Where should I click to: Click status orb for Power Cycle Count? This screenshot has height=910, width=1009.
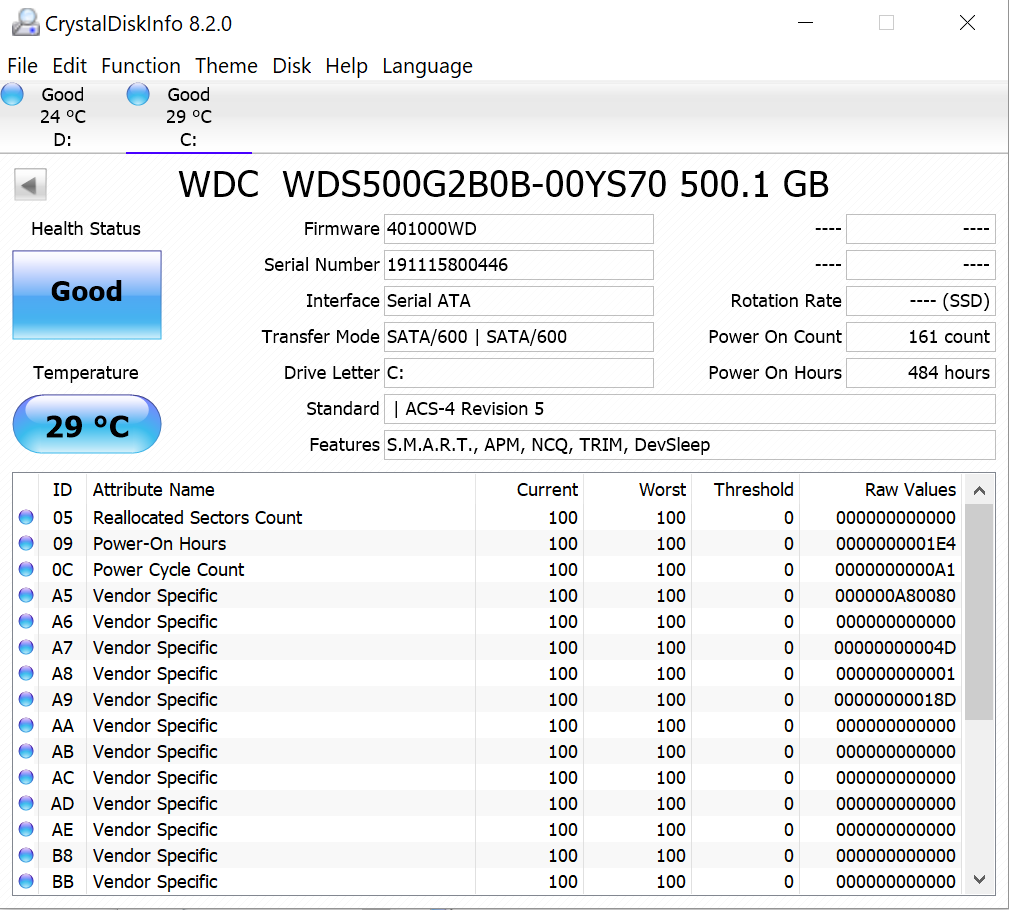tap(26, 570)
